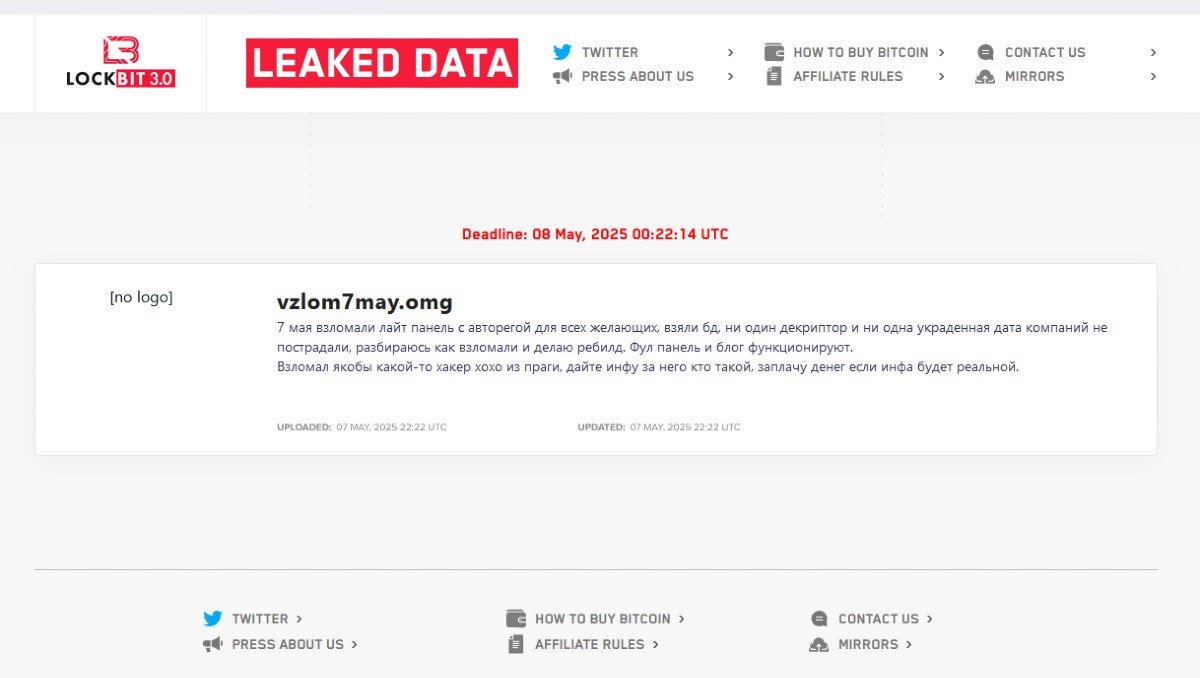This screenshot has width=1200, height=678.
Task: Click the Mirrors cloud icon in header
Action: [x=986, y=76]
